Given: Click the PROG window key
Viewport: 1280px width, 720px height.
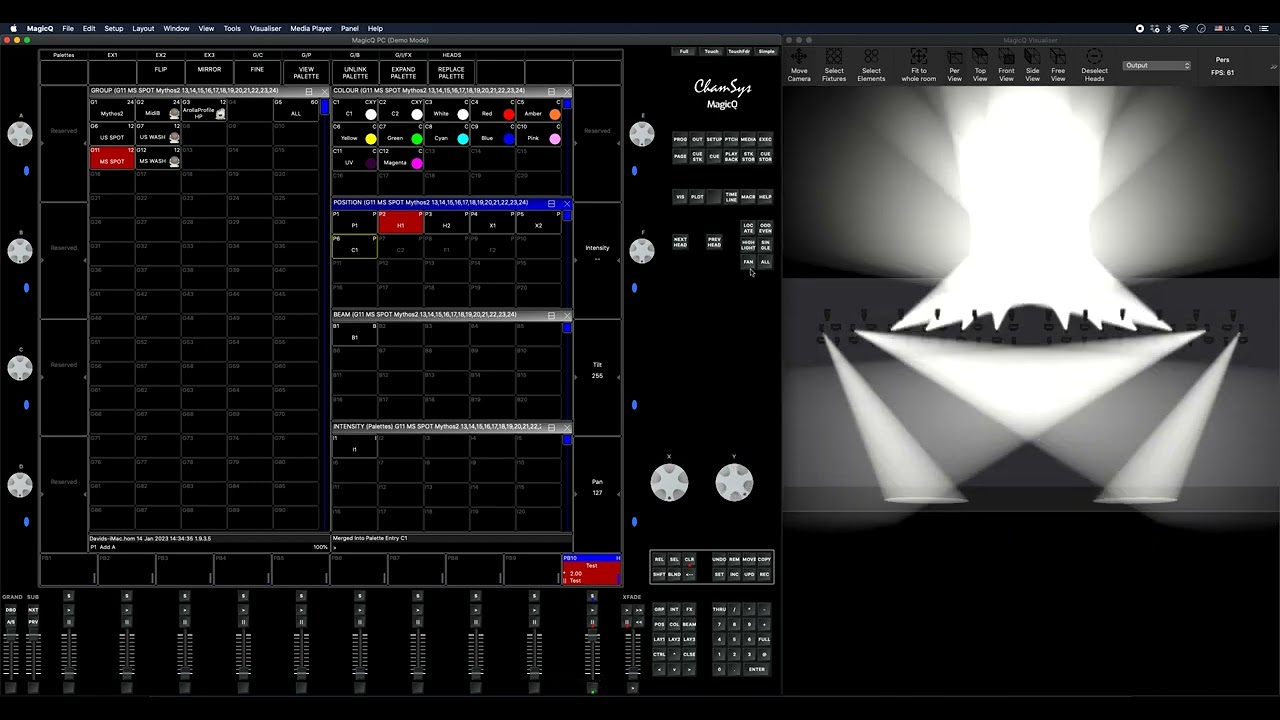Looking at the screenshot, I should pyautogui.click(x=680, y=140).
